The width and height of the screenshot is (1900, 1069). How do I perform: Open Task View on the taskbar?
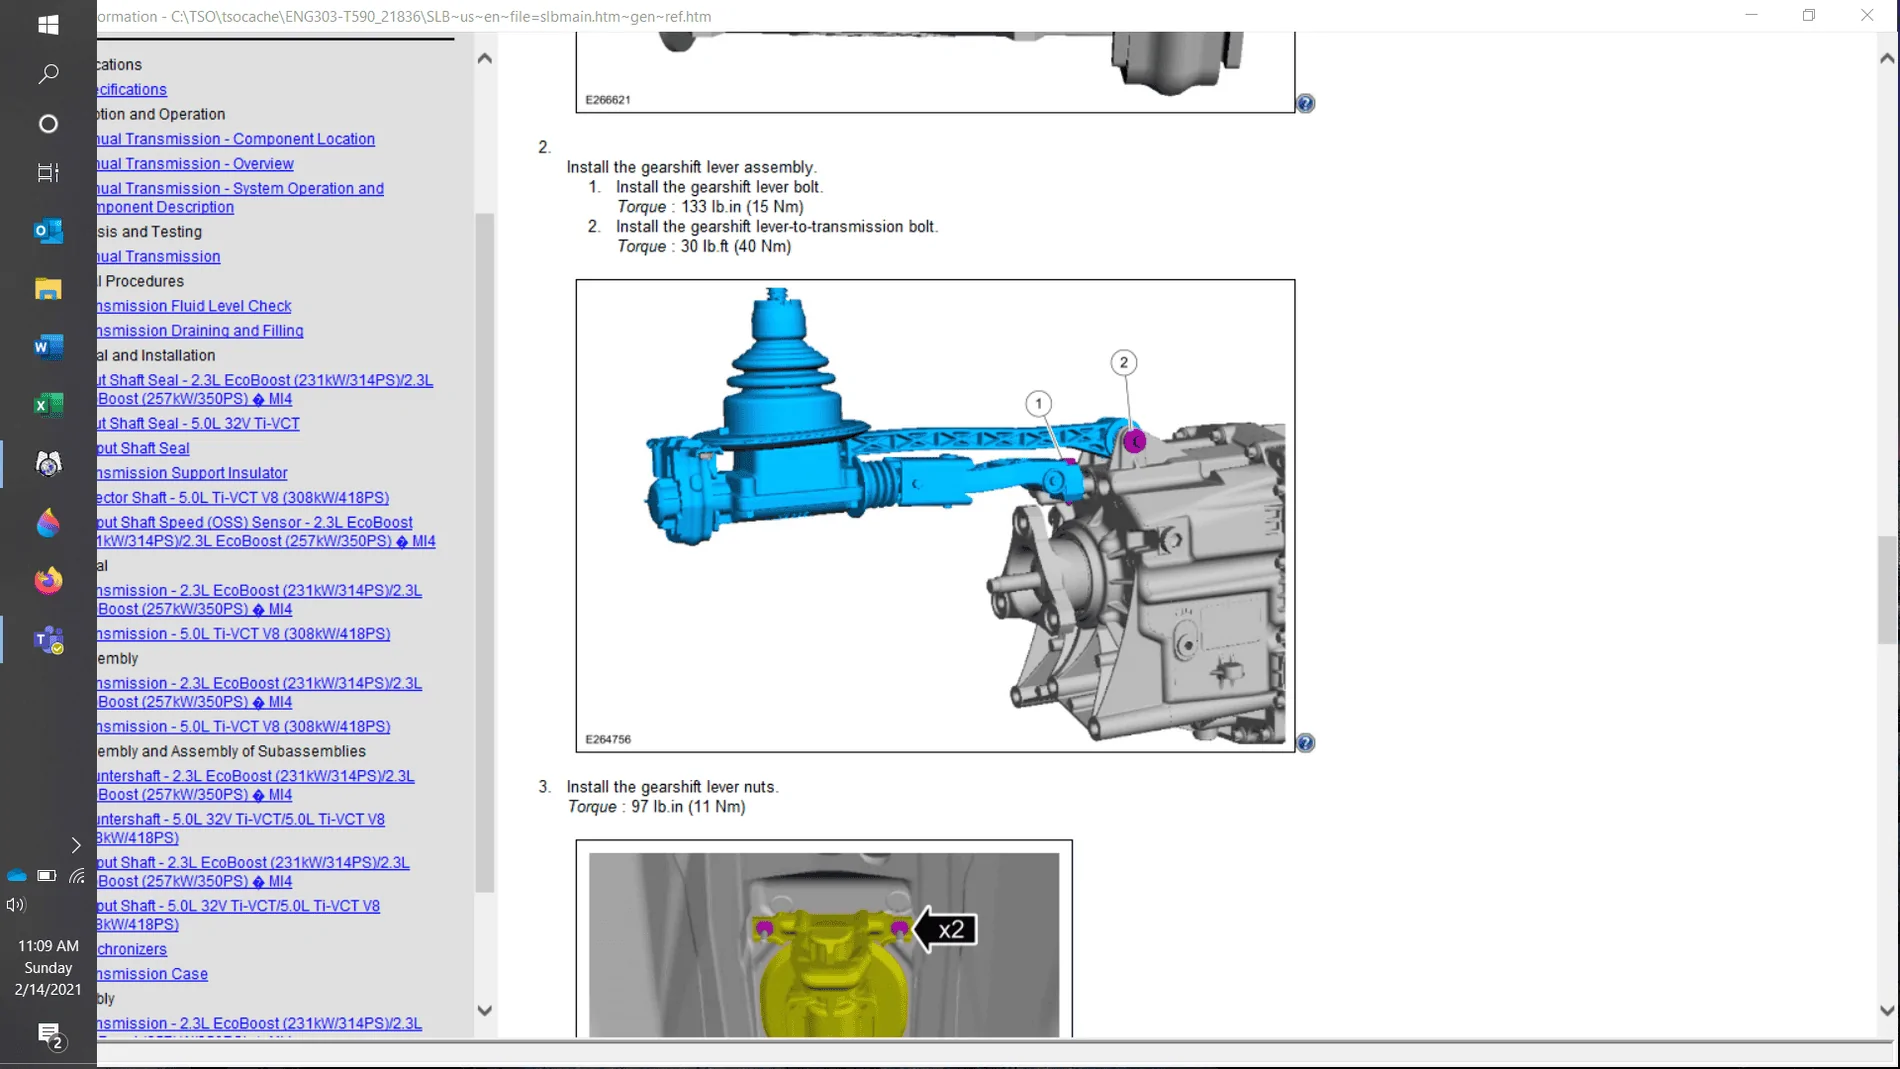pyautogui.click(x=48, y=173)
